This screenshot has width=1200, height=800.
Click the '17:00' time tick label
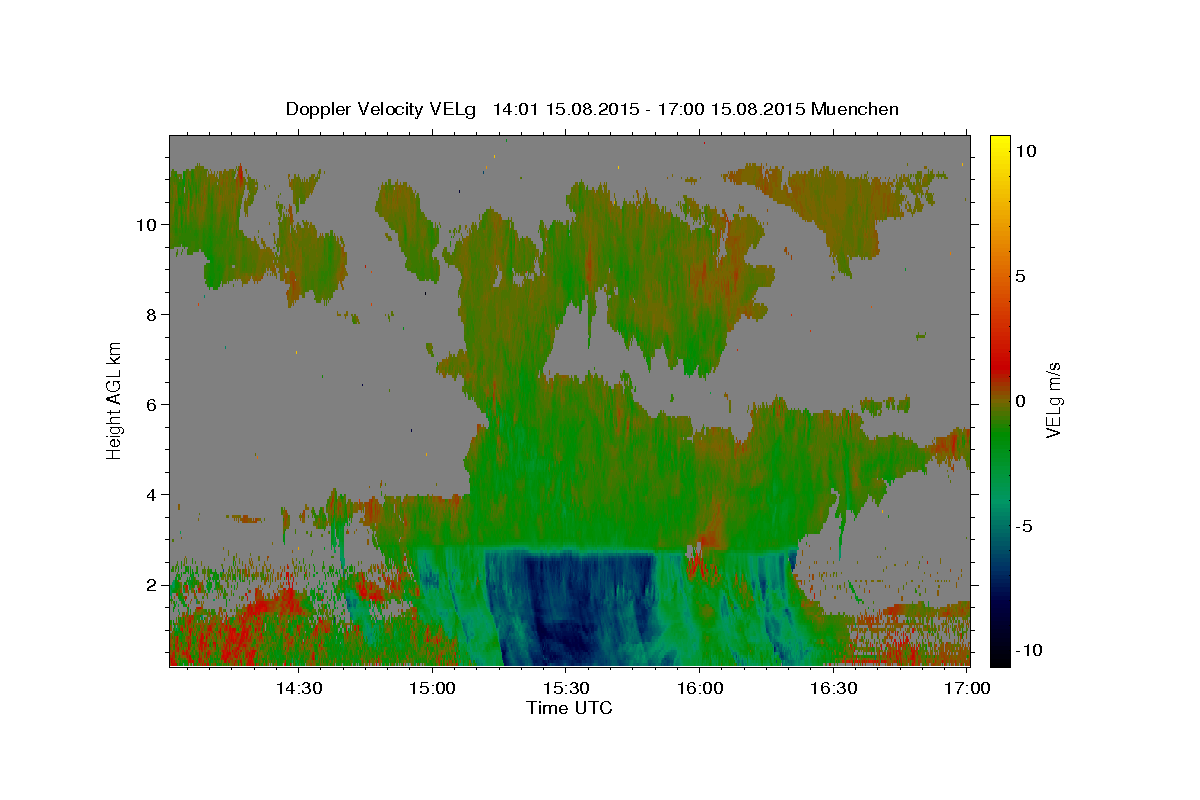(x=968, y=688)
